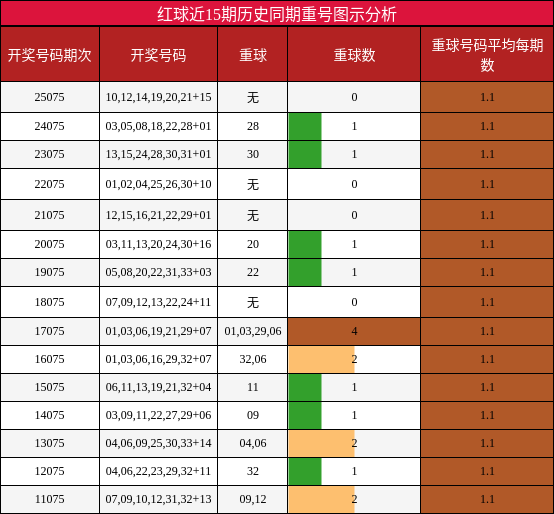
Task: Click the green bar in row 12075
Action: pos(305,471)
